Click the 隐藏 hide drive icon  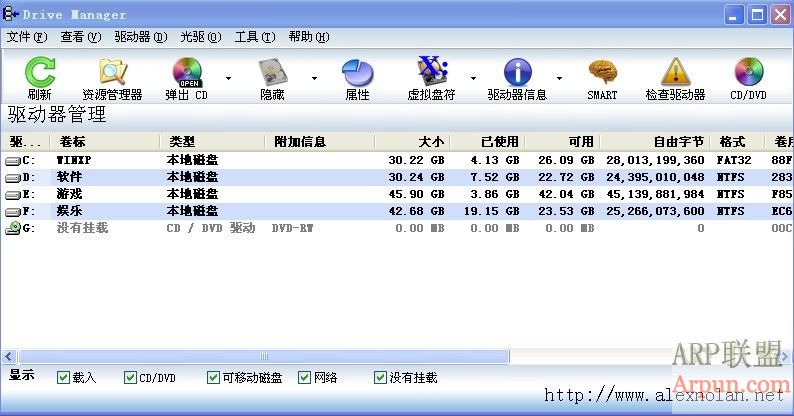272,72
